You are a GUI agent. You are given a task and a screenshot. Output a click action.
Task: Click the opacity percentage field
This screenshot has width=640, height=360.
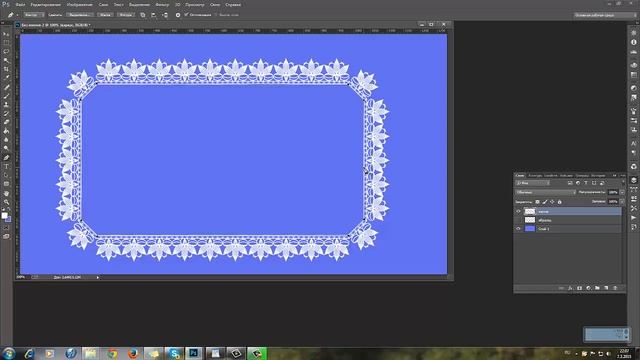tap(613, 192)
